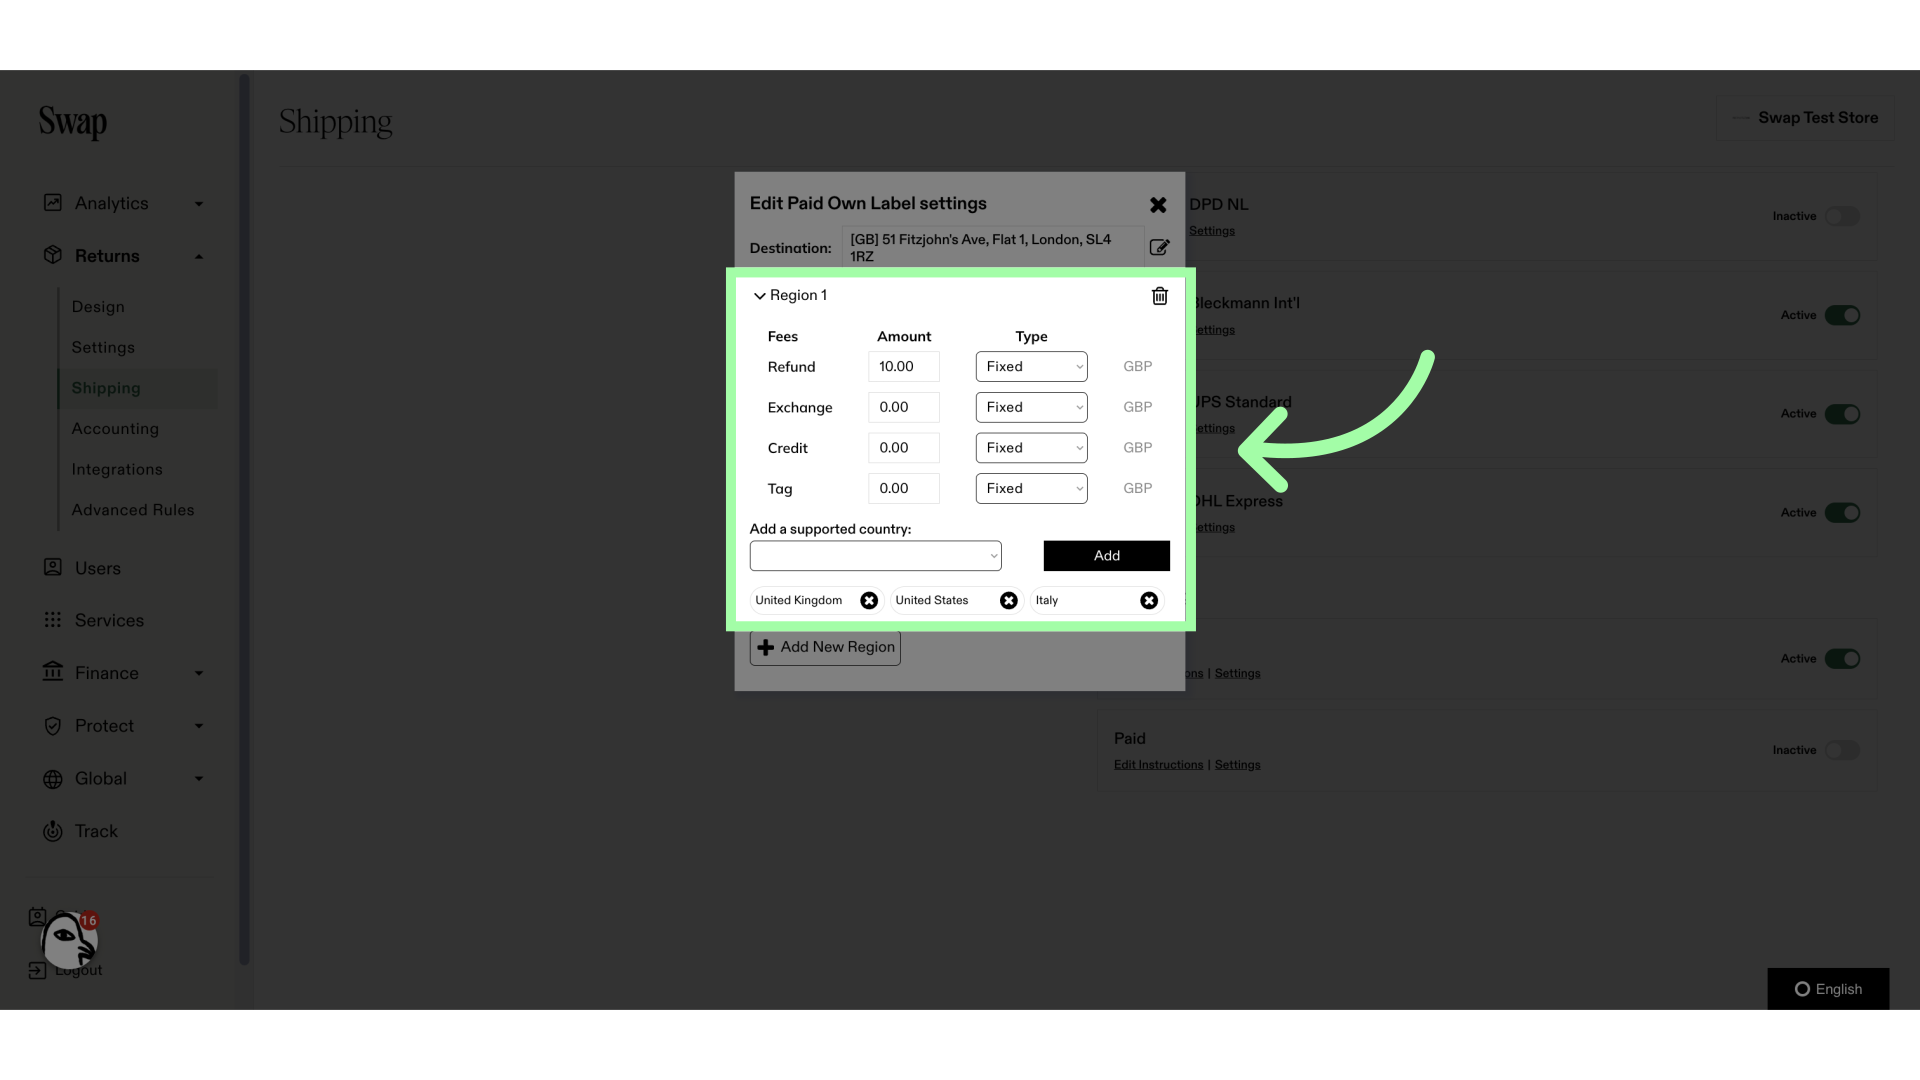Open the English language selector

click(x=1828, y=989)
